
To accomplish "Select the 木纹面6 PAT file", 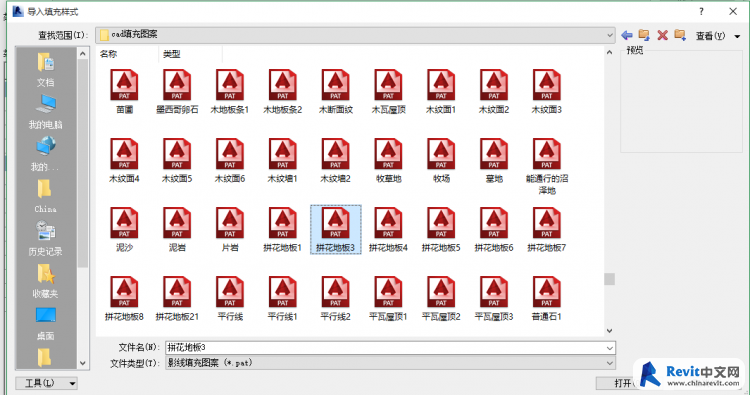I will (230, 160).
